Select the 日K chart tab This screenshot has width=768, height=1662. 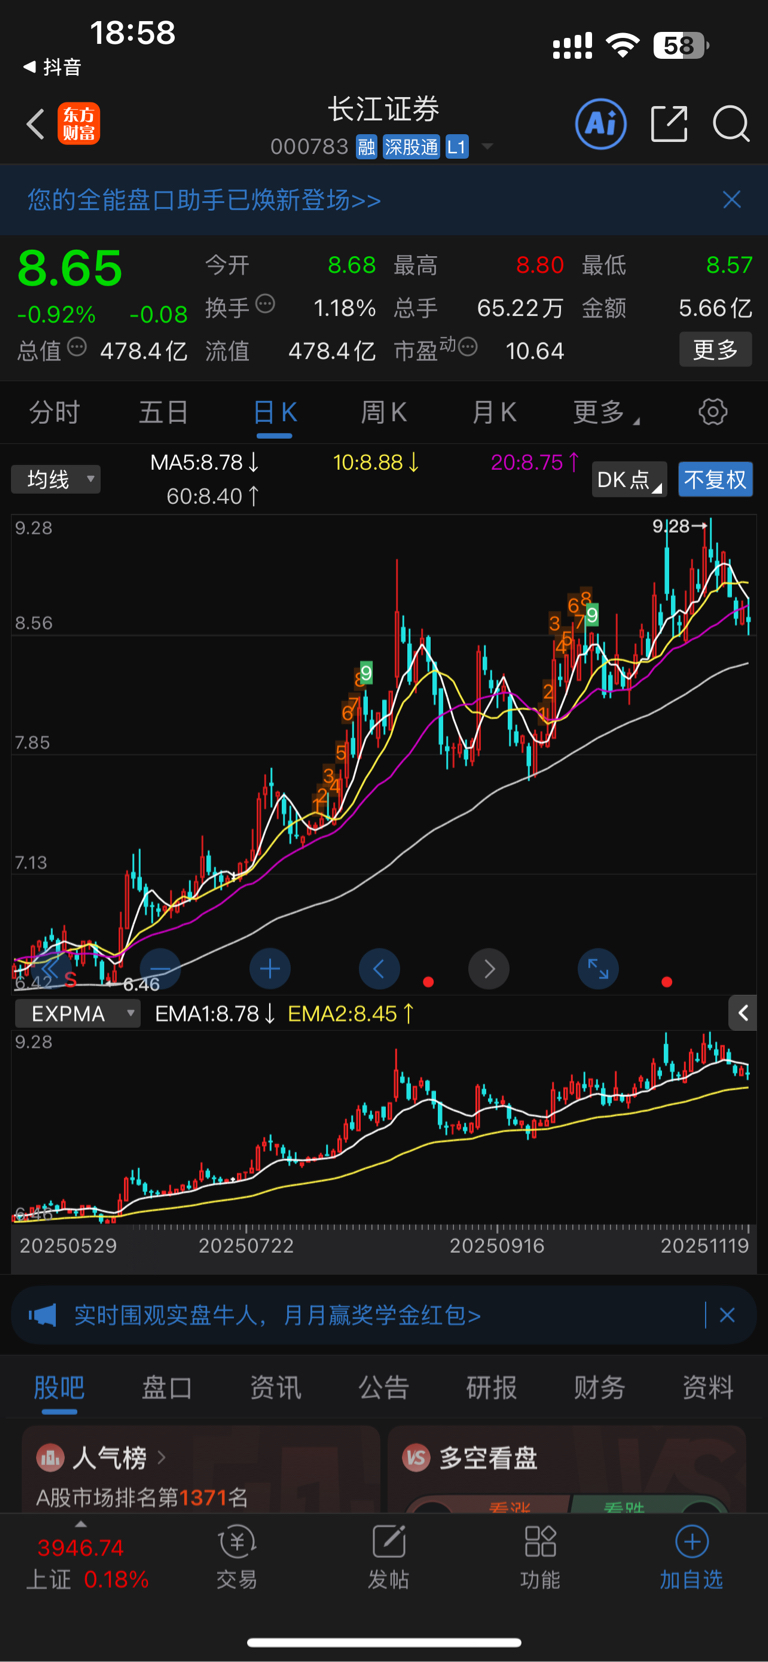click(275, 412)
